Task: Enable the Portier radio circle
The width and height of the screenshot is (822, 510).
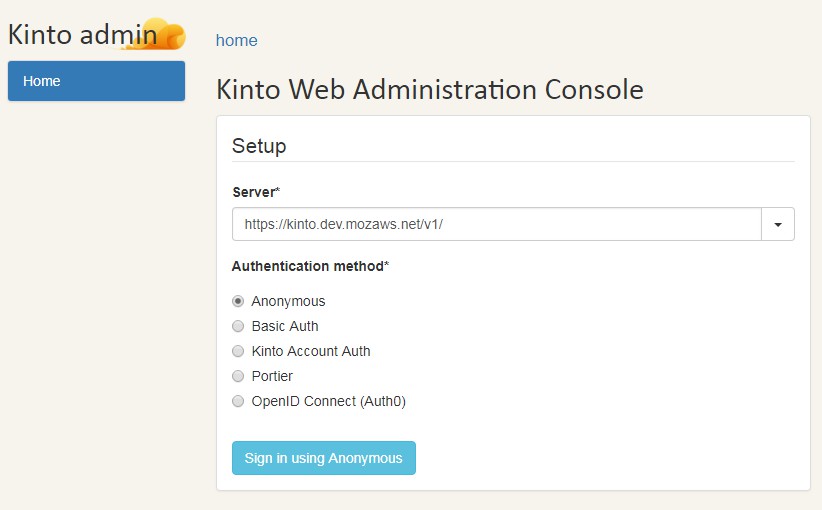Action: click(238, 376)
